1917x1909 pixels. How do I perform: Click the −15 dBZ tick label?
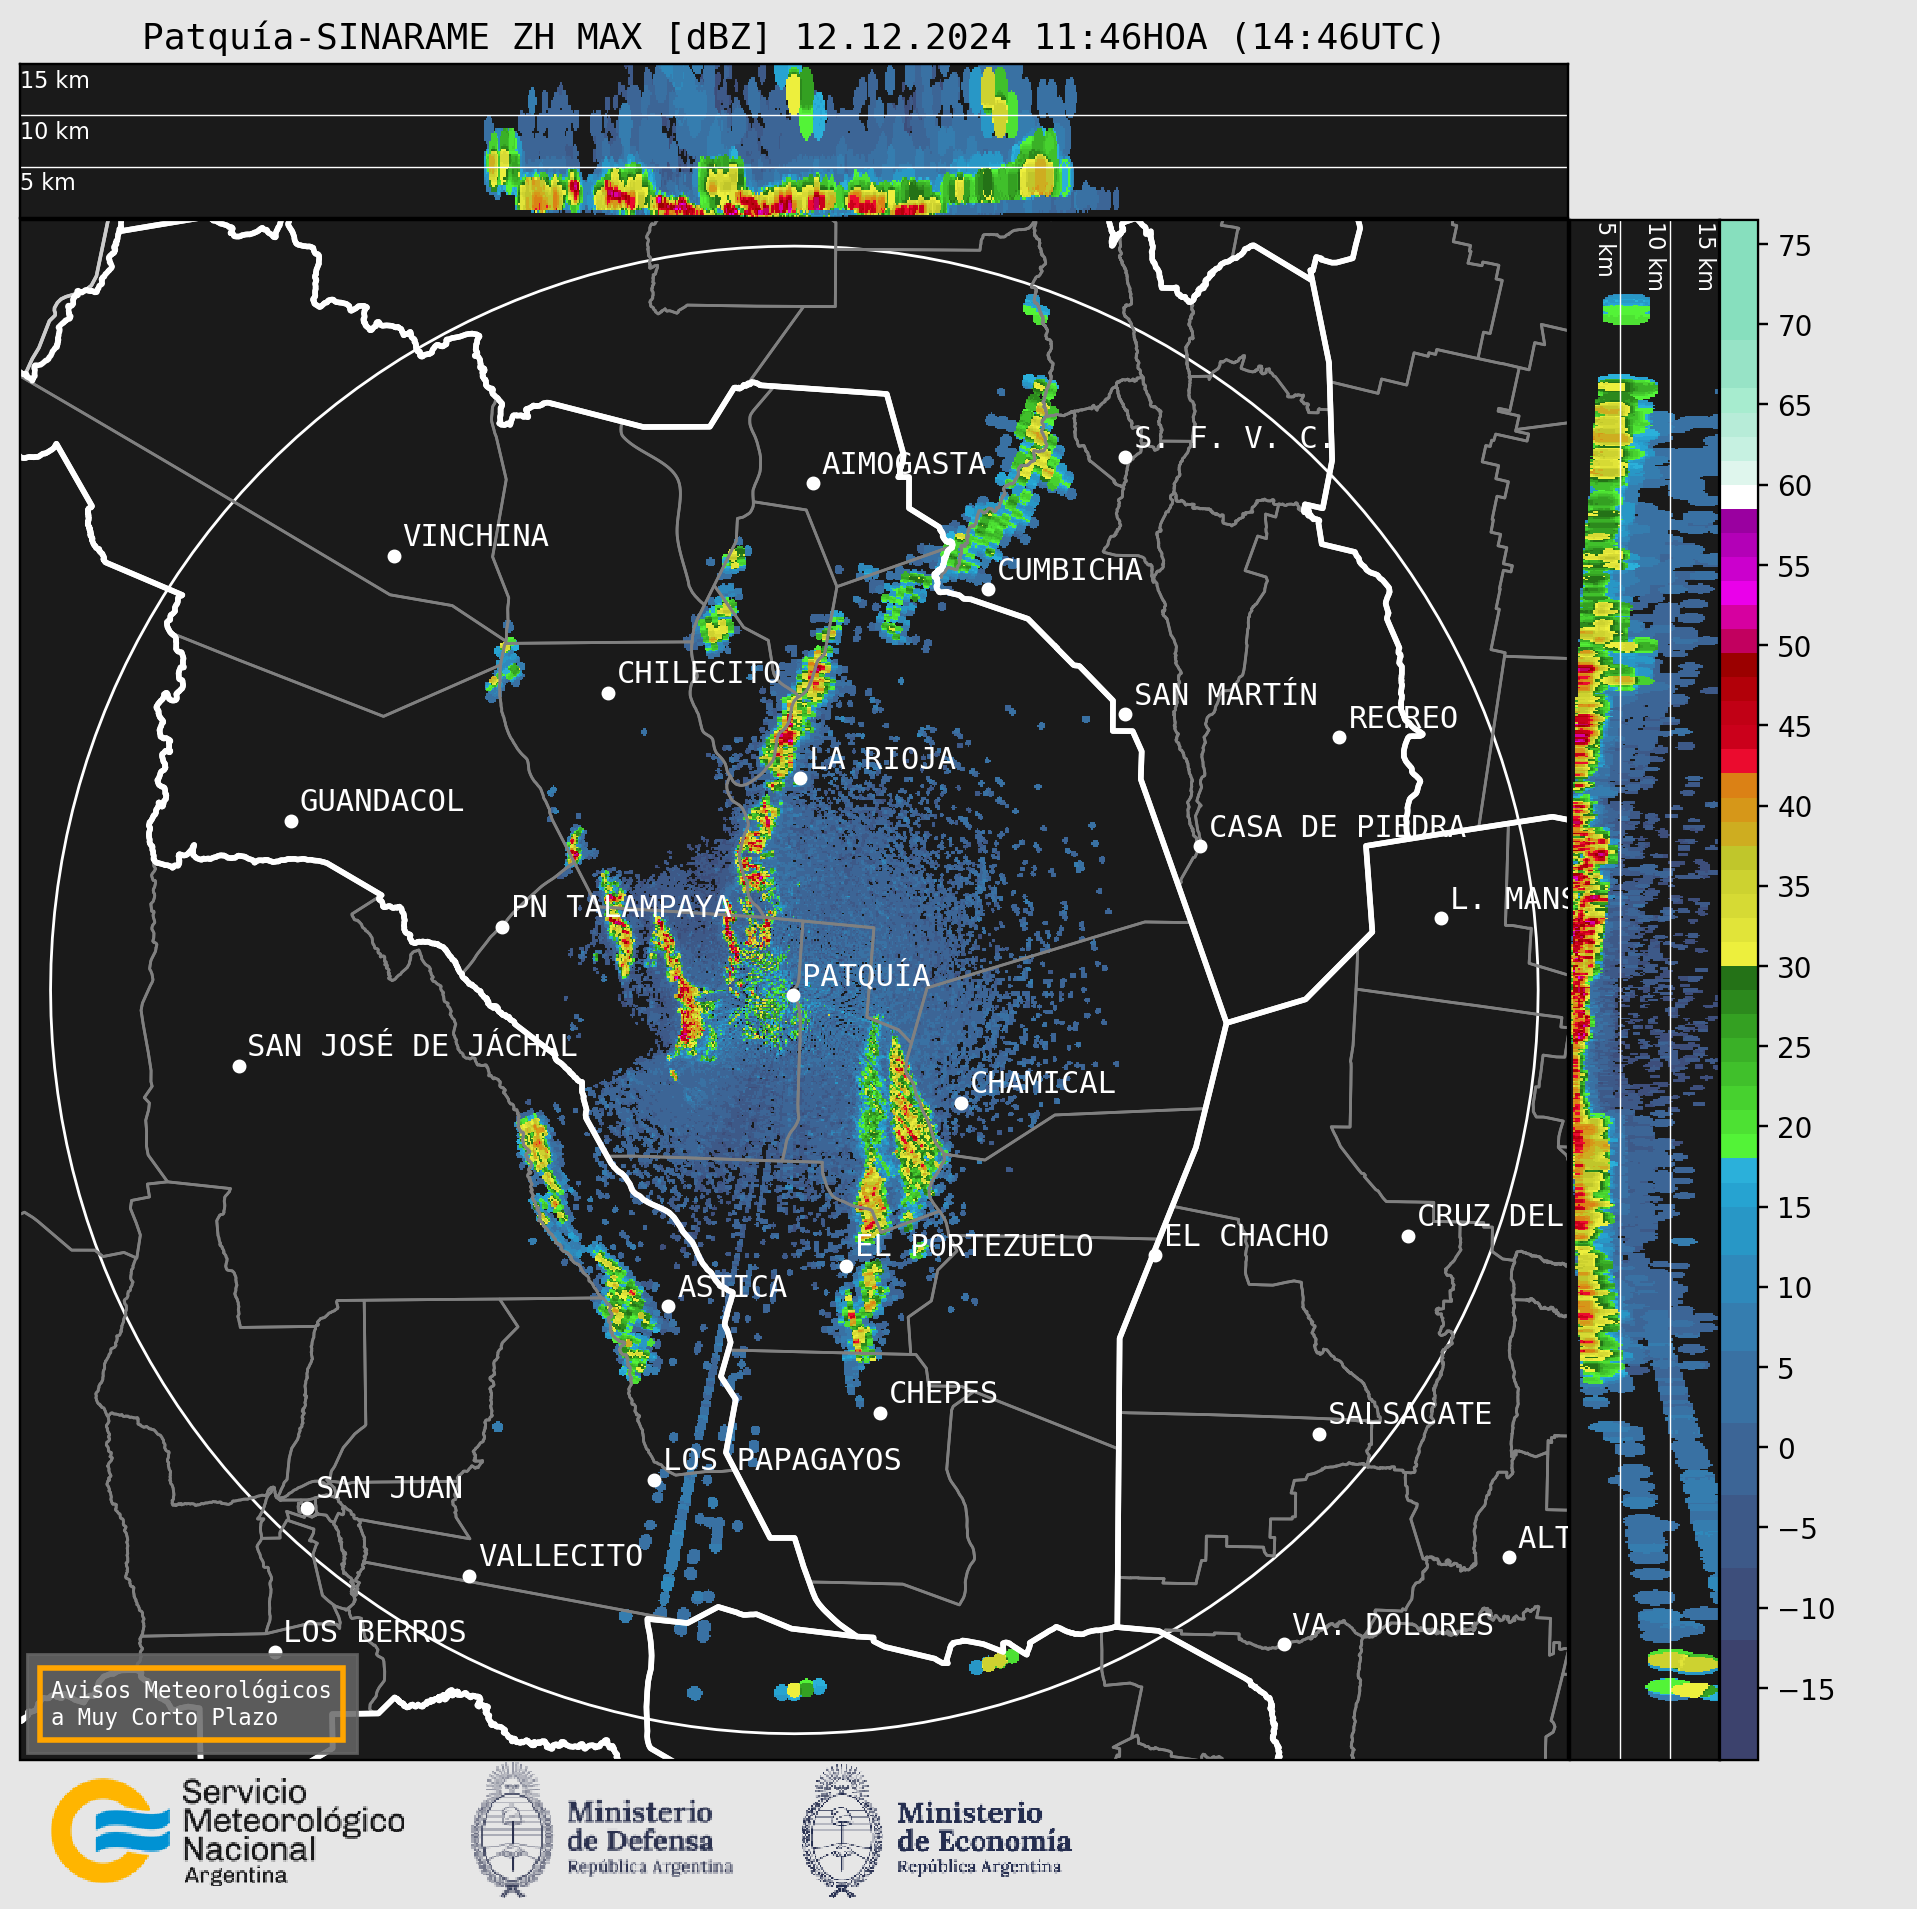coord(1806,1689)
